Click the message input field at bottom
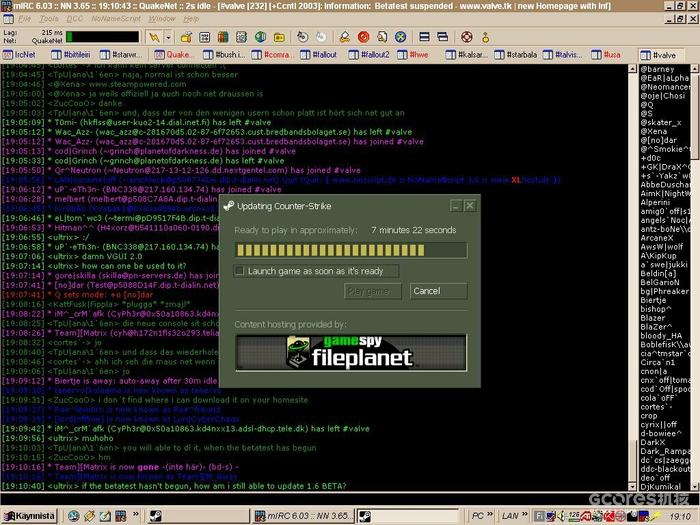 pyautogui.click(x=348, y=498)
